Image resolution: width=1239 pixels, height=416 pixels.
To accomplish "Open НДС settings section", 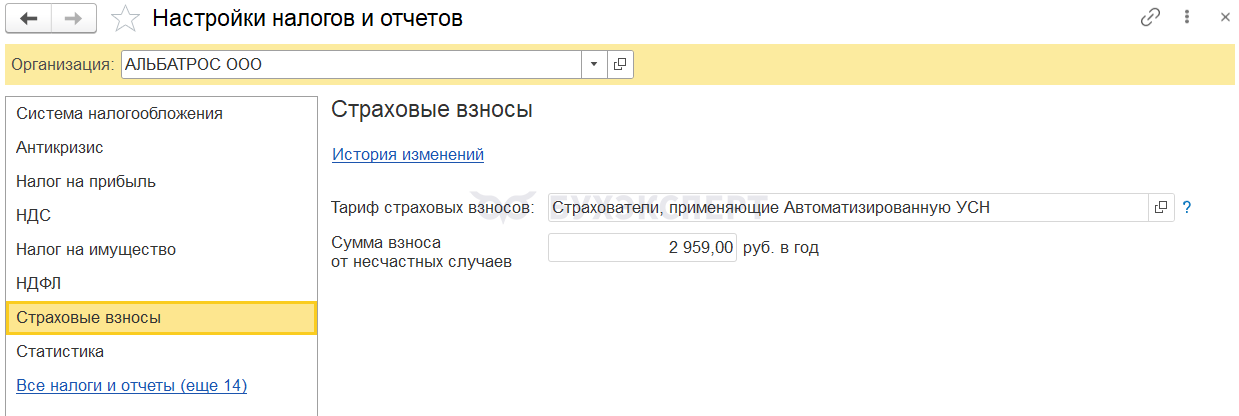I will pos(34,215).
